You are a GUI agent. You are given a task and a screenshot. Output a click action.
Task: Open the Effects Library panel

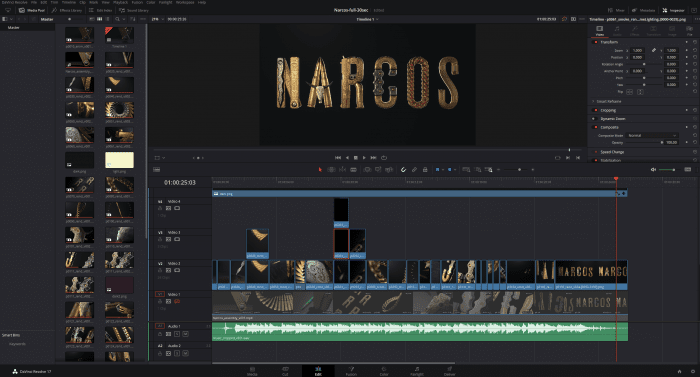click(67, 10)
